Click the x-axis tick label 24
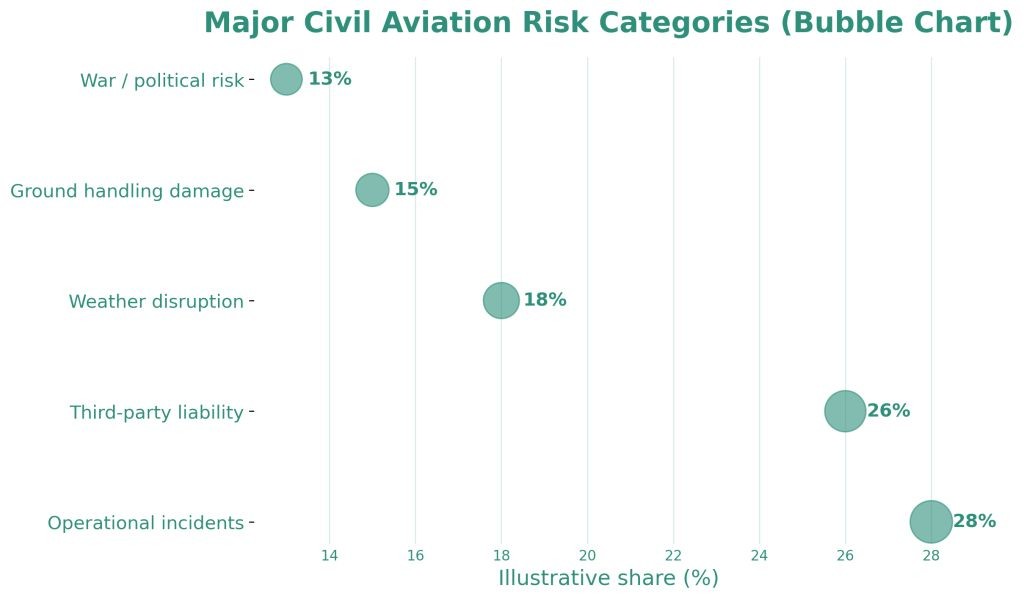Image resolution: width=1024 pixels, height=599 pixels. 759,556
